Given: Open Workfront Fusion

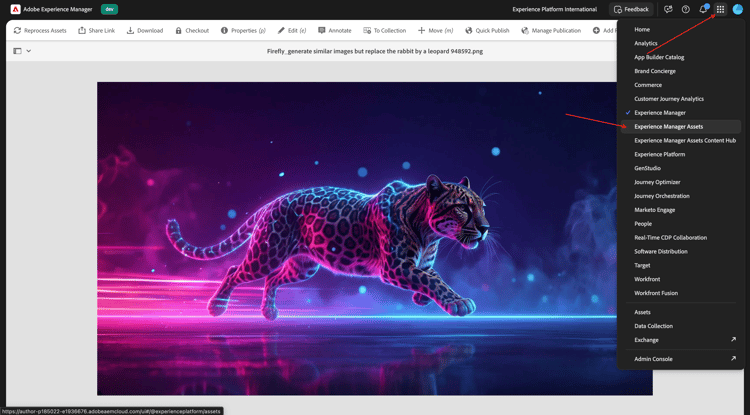Looking at the screenshot, I should (x=656, y=293).
